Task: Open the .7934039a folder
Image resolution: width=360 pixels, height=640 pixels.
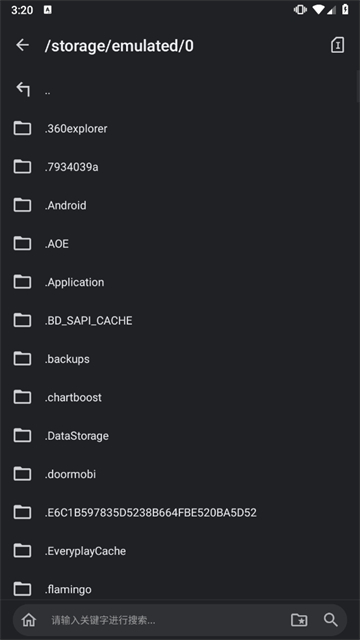Action: coord(180,167)
